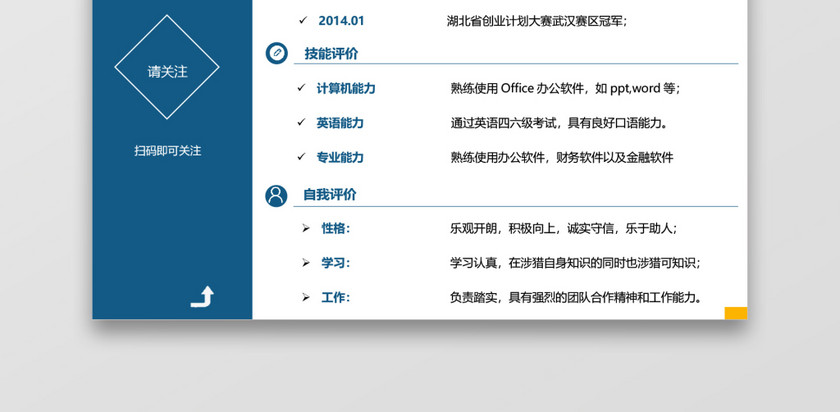Click the 性格: label
The width and height of the screenshot is (840, 412).
[x=335, y=229]
